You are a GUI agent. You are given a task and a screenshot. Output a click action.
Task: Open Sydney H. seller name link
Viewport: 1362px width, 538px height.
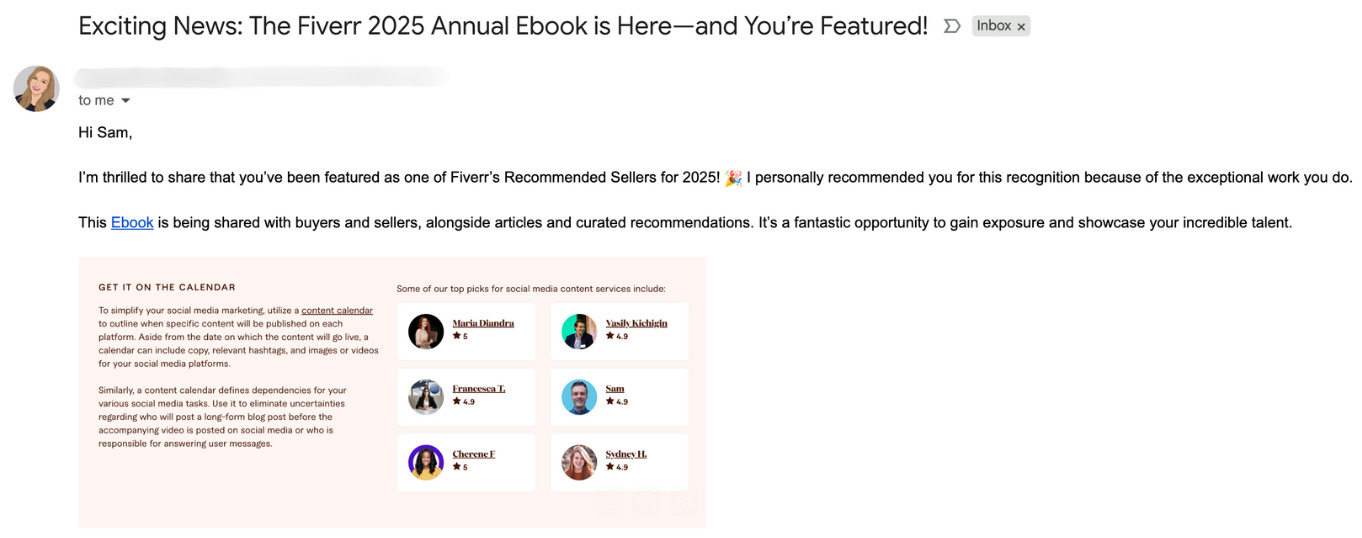626,454
